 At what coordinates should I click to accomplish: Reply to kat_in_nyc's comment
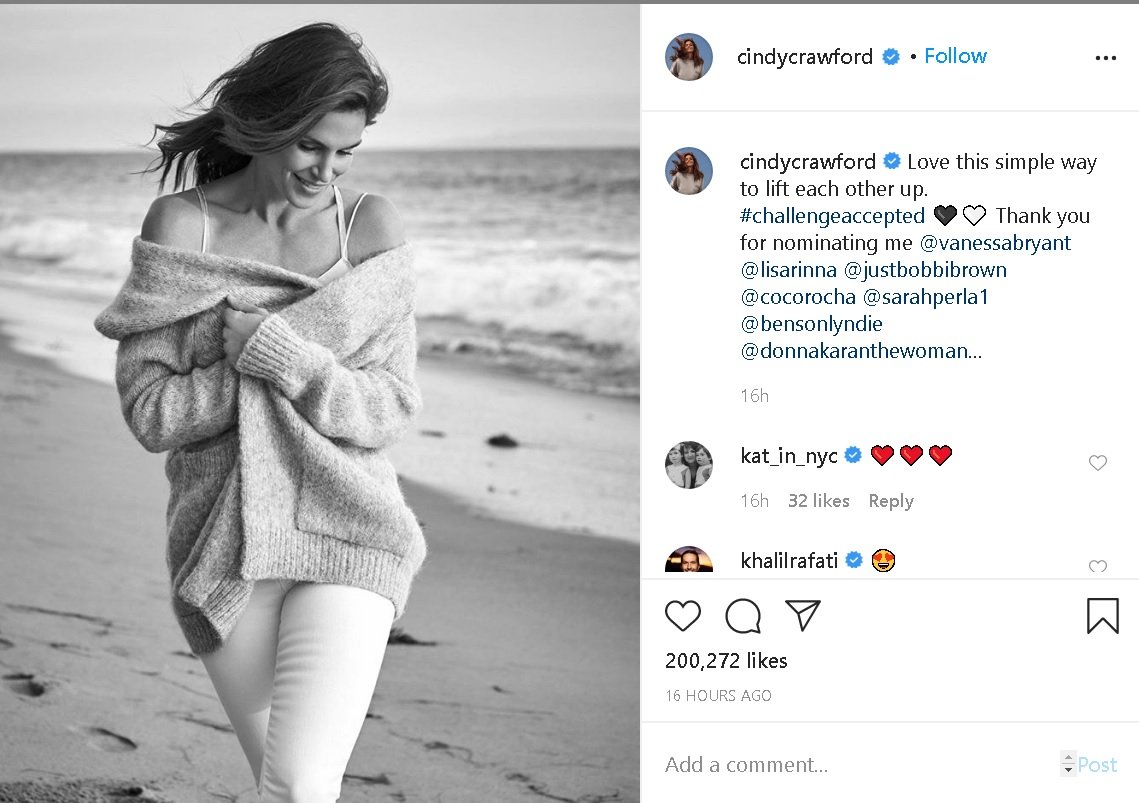click(x=890, y=501)
